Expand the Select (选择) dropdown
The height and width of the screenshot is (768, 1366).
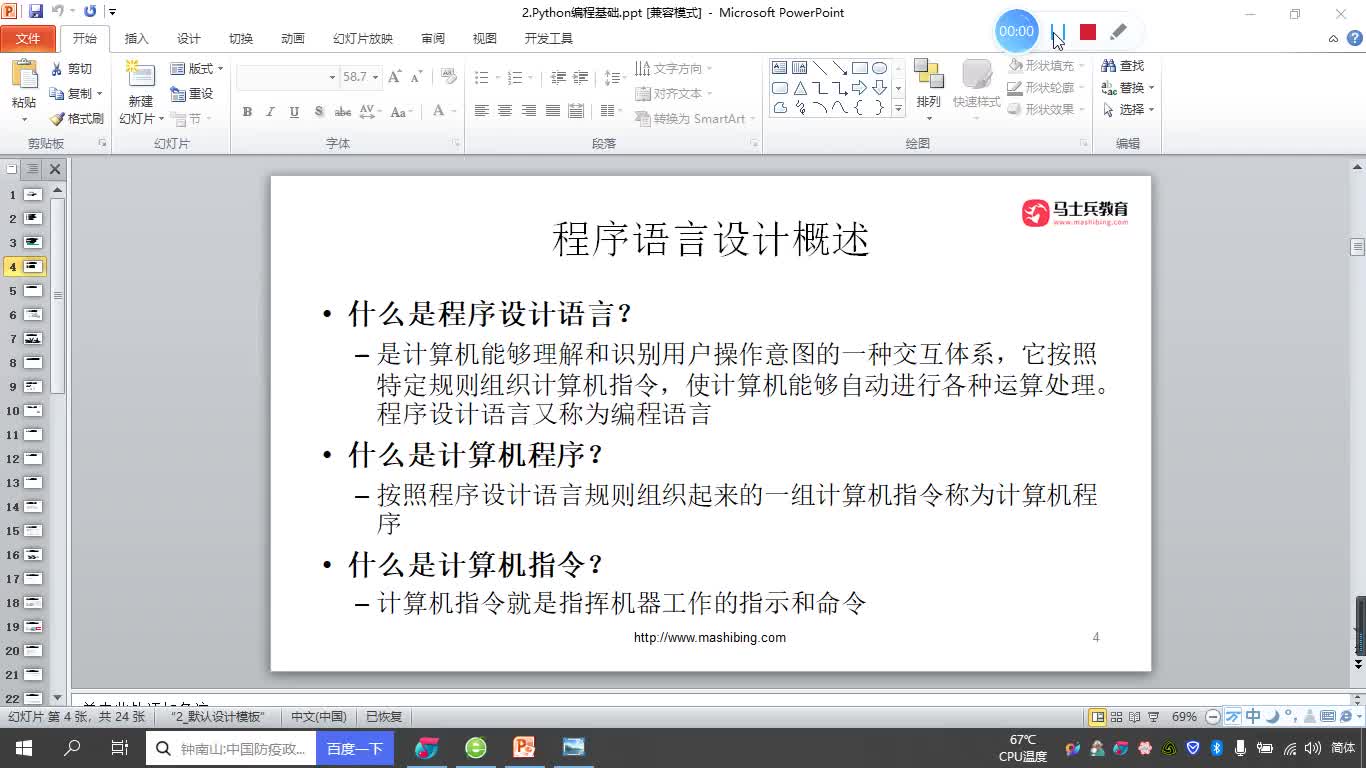1129,110
